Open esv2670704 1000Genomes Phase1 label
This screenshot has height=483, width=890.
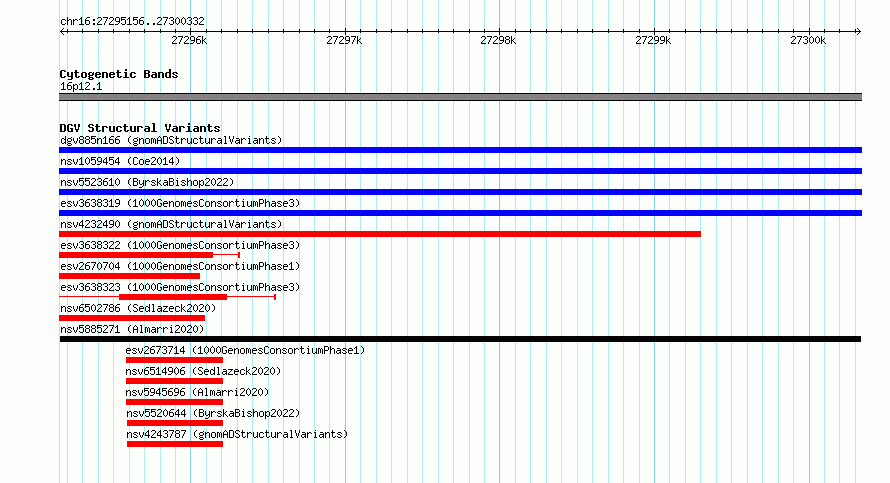coord(180,266)
